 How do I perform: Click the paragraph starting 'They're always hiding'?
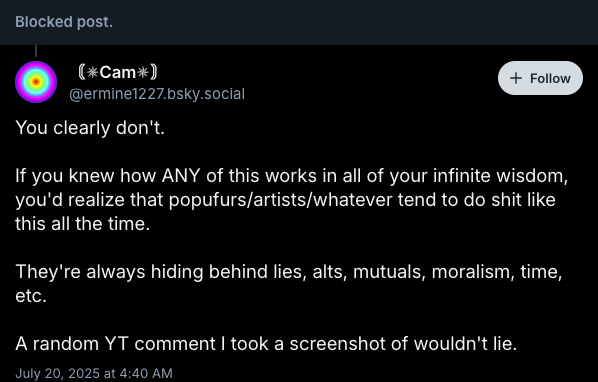(289, 284)
